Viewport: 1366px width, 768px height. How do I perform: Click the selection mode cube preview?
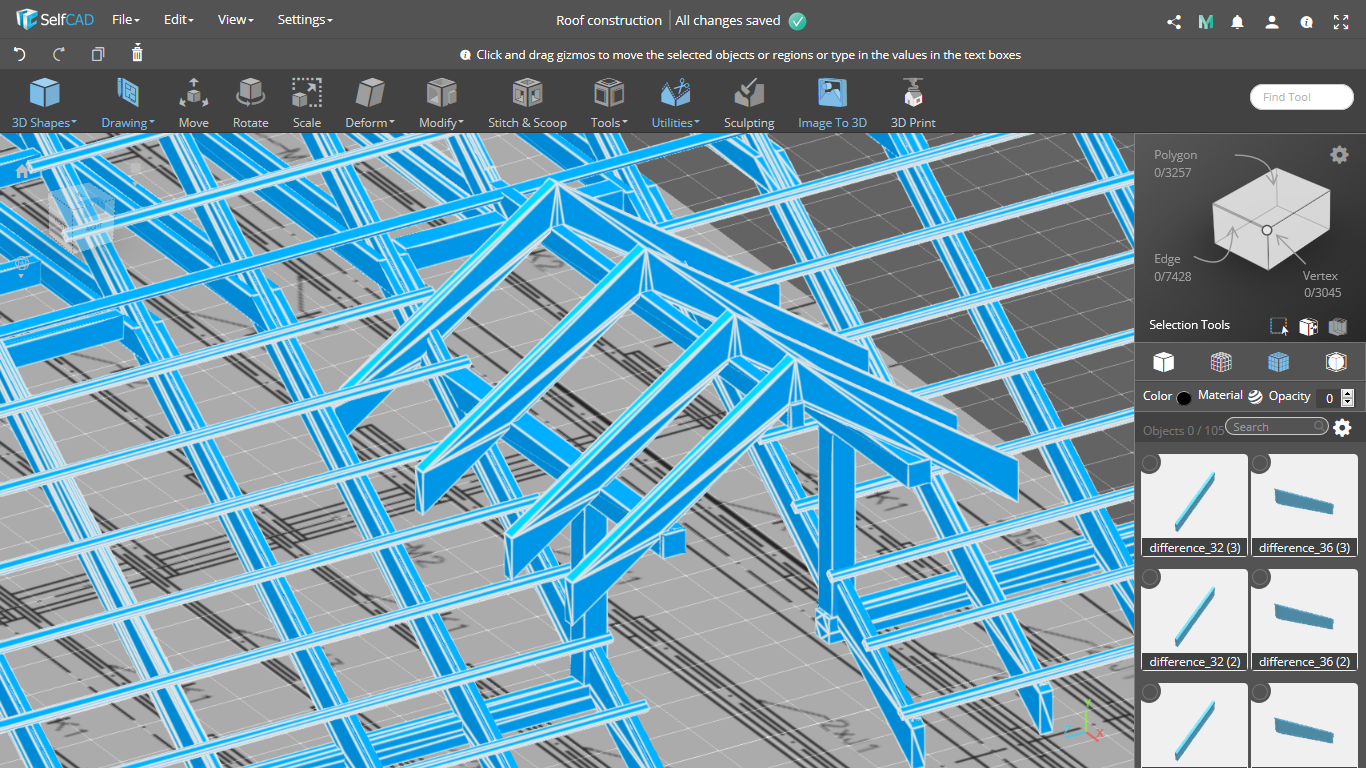click(1270, 218)
